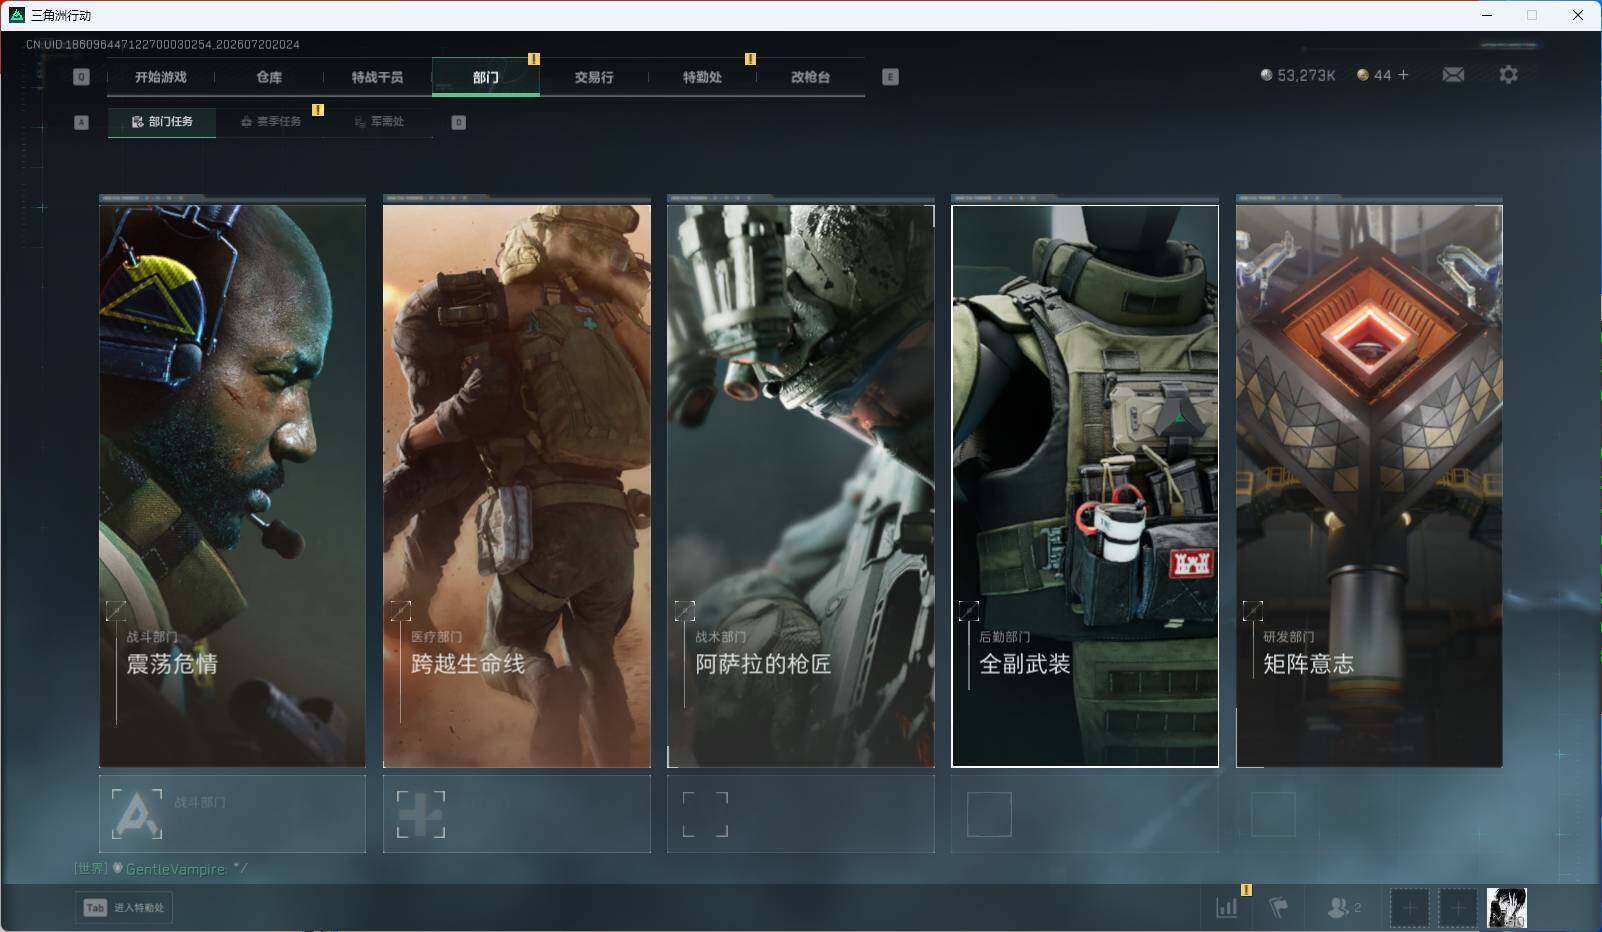Switch to the 交易行 tab

594,77
